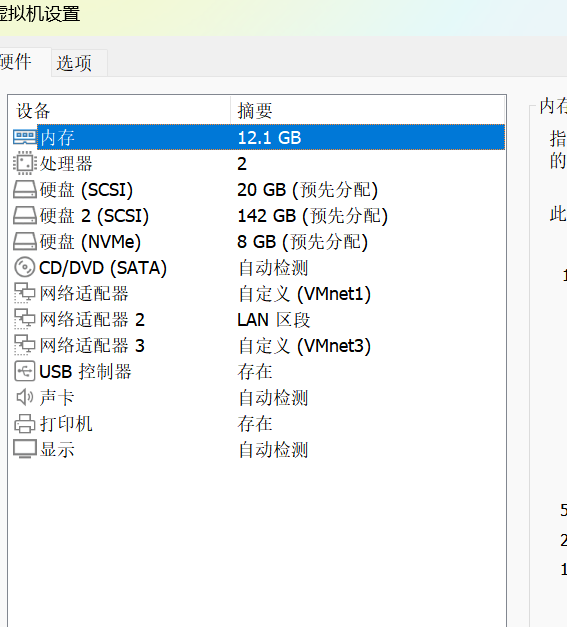
Task: Select the 硬盘 2 (SCSI) row
Action: click(x=259, y=215)
